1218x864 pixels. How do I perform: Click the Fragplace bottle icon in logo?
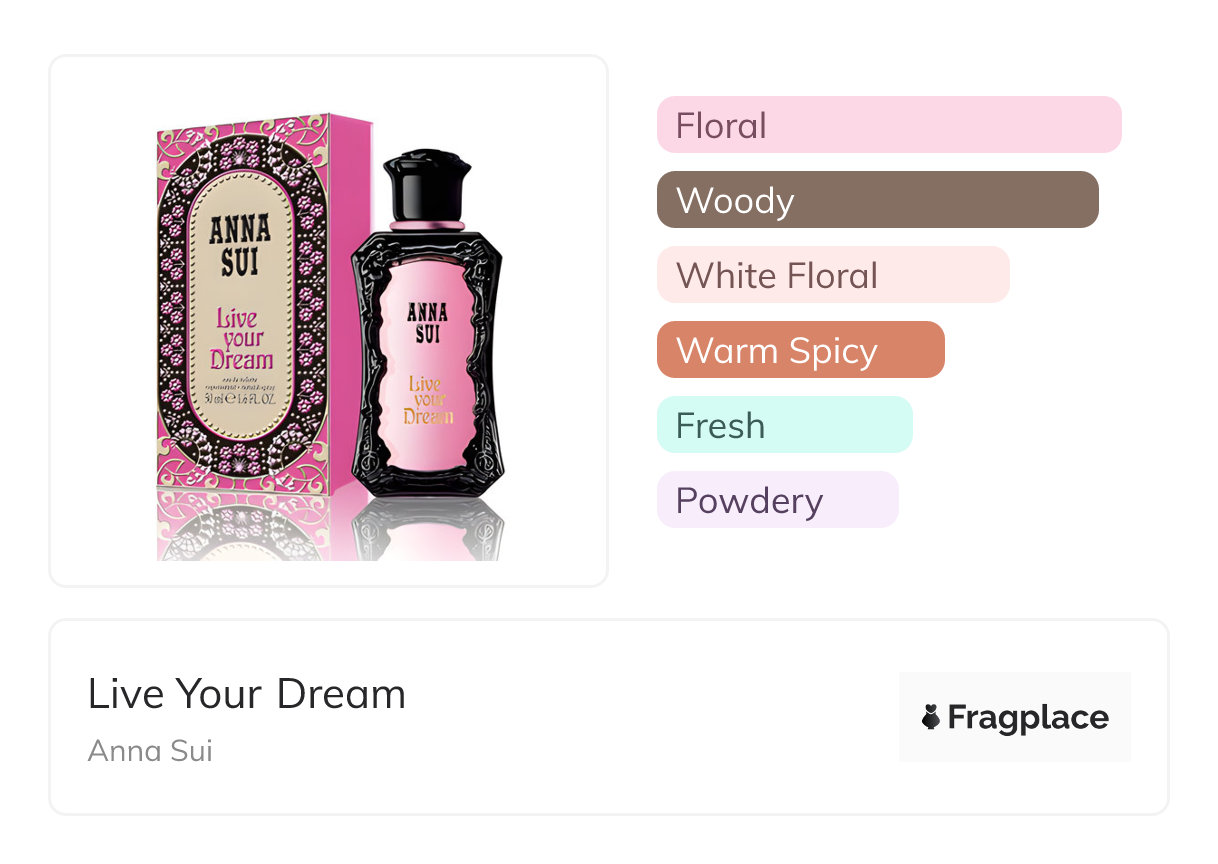tap(931, 717)
